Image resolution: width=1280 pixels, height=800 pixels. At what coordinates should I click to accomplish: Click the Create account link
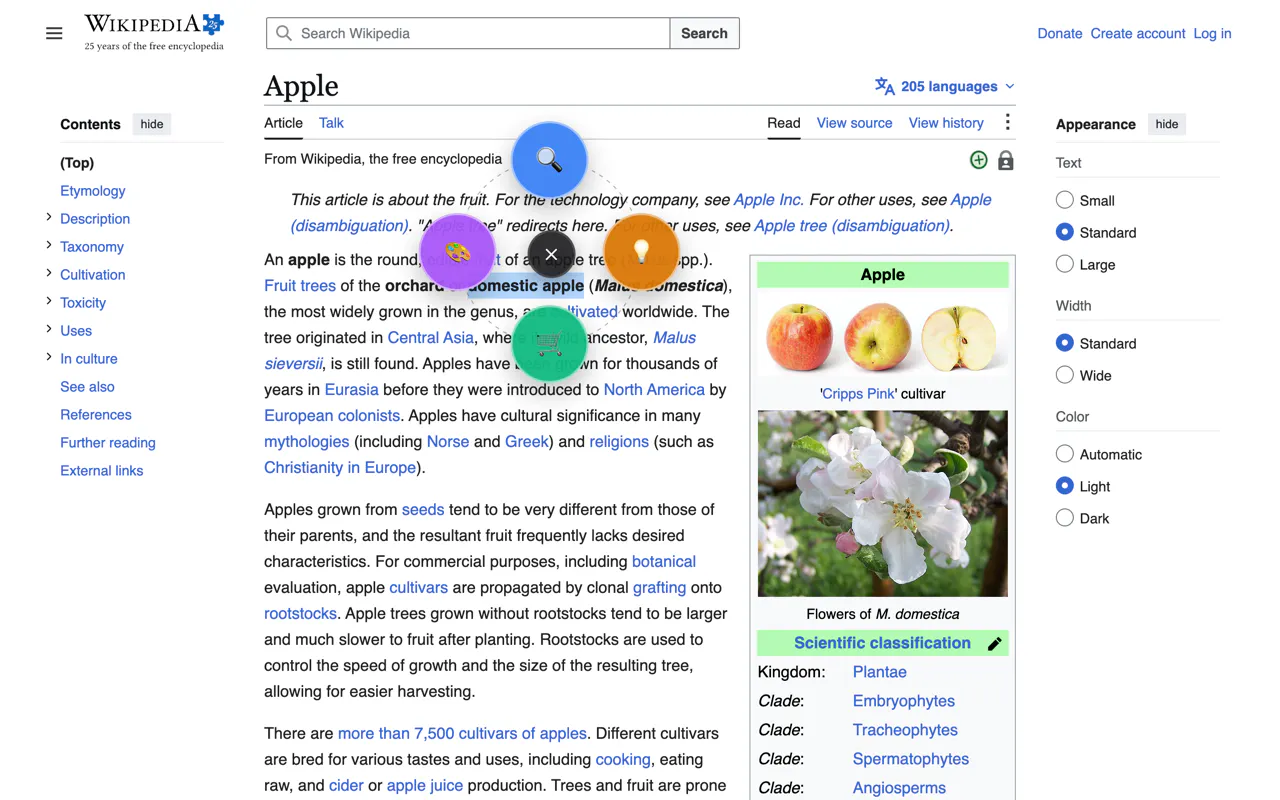point(1138,33)
